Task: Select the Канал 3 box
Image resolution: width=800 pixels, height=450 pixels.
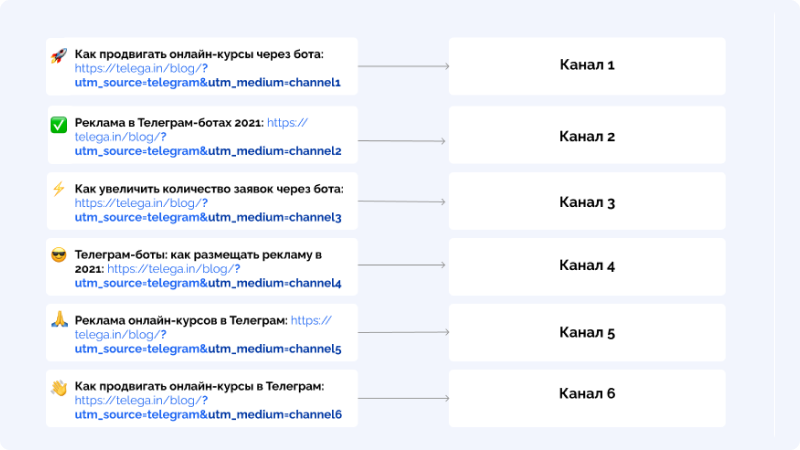Action: pos(587,201)
